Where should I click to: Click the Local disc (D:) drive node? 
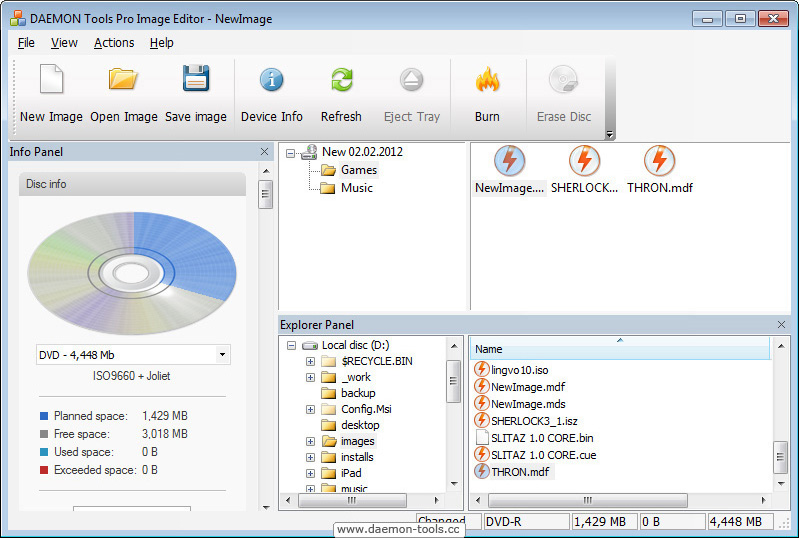pos(355,345)
